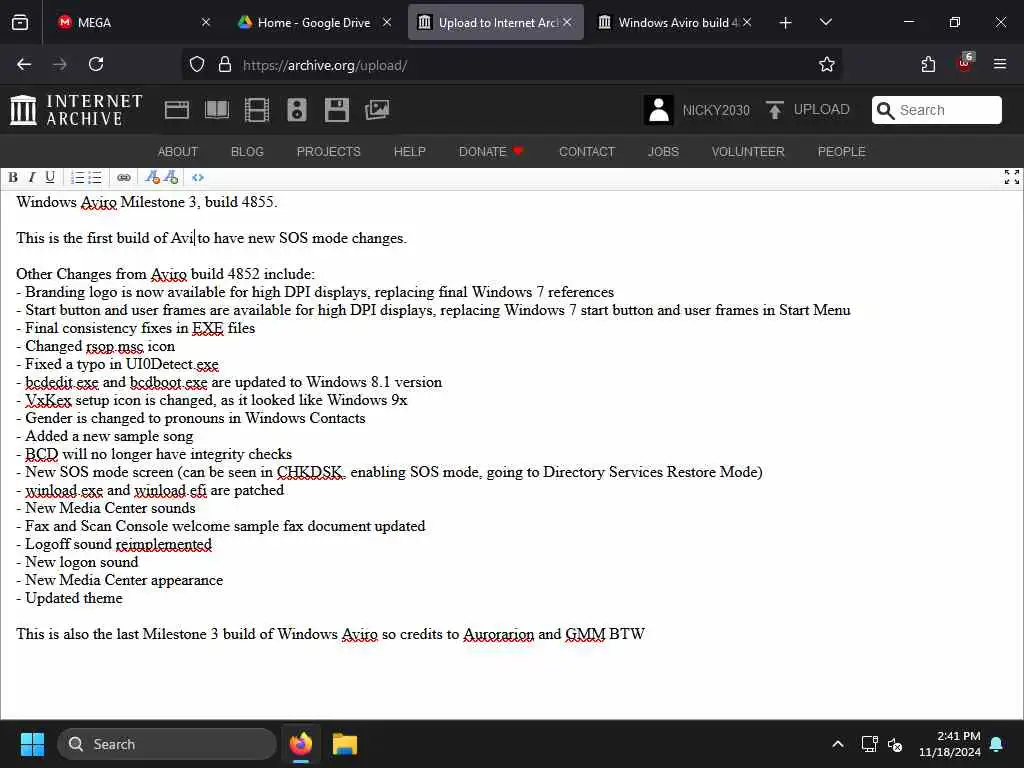Open tracking protection shield icon
Viewport: 1024px width, 768px height.
pos(197,65)
